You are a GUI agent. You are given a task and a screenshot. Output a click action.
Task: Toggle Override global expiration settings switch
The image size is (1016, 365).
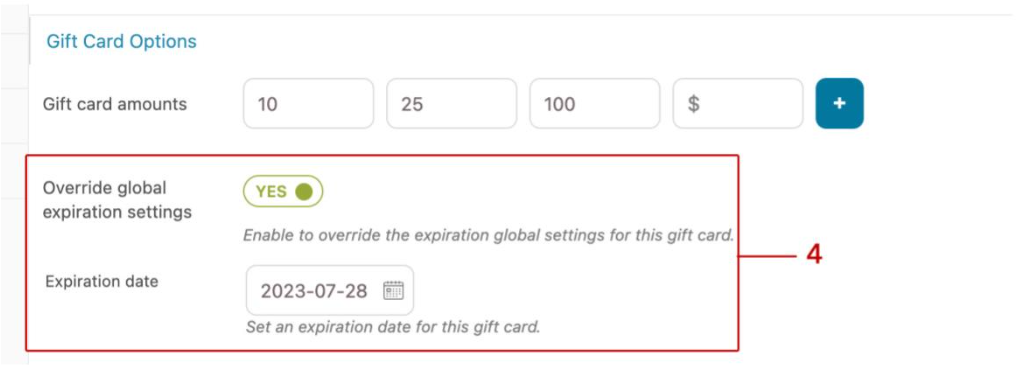283,191
